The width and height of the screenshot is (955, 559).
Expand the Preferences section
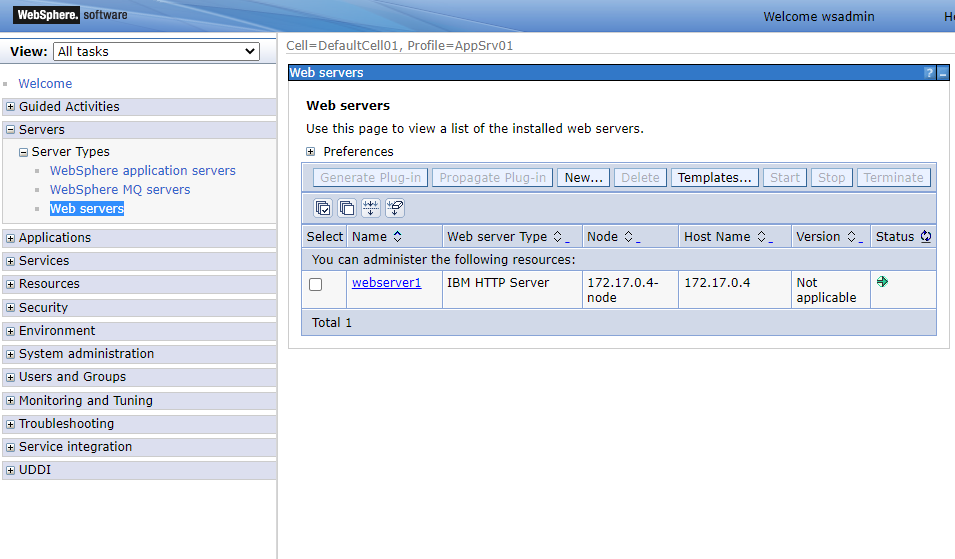(311, 152)
